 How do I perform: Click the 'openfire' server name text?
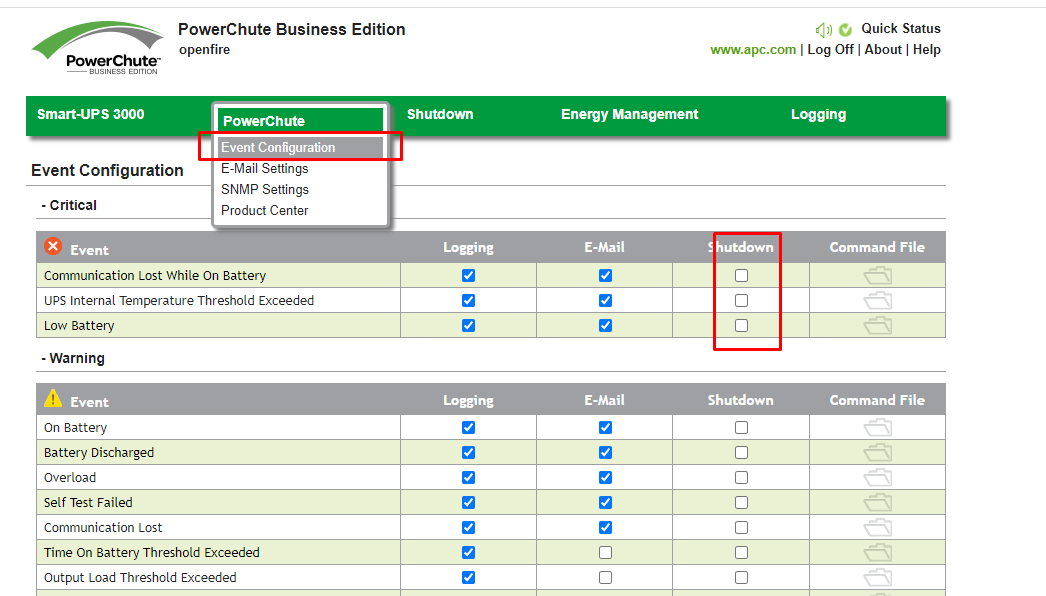pos(204,49)
